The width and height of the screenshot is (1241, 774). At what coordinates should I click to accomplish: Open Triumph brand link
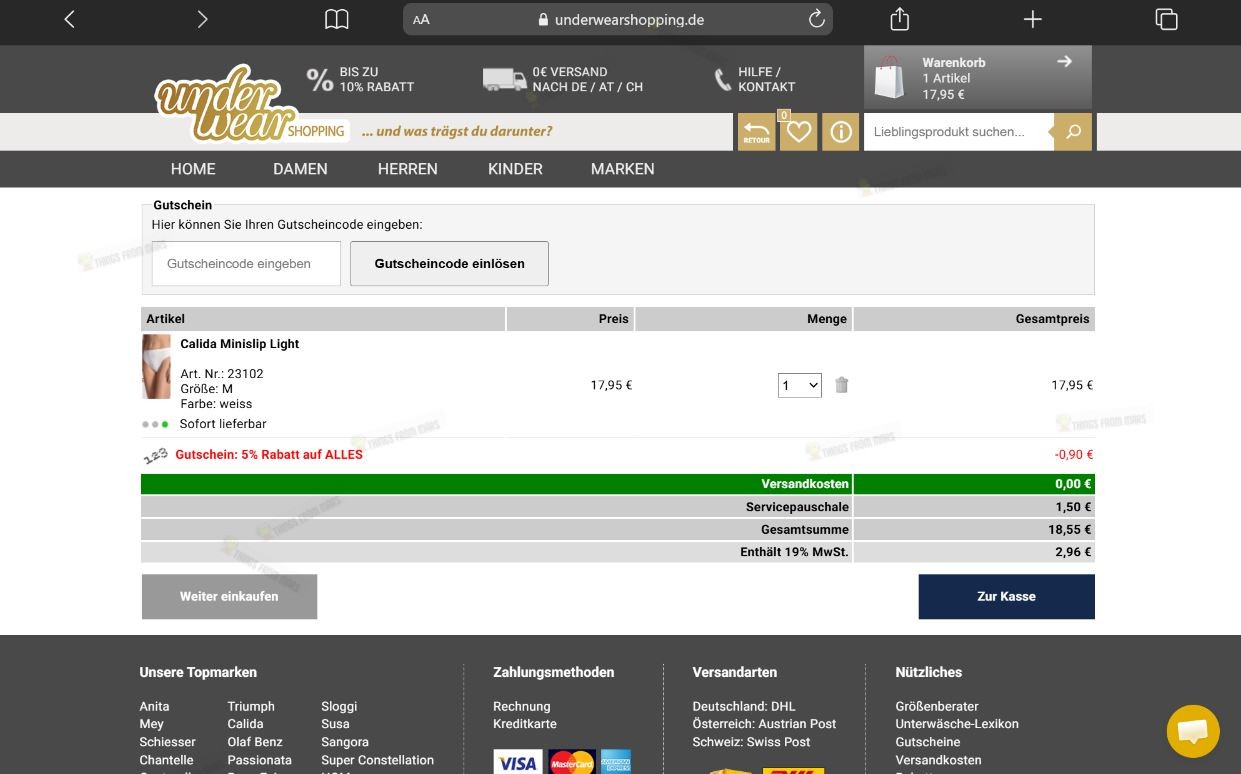(251, 706)
